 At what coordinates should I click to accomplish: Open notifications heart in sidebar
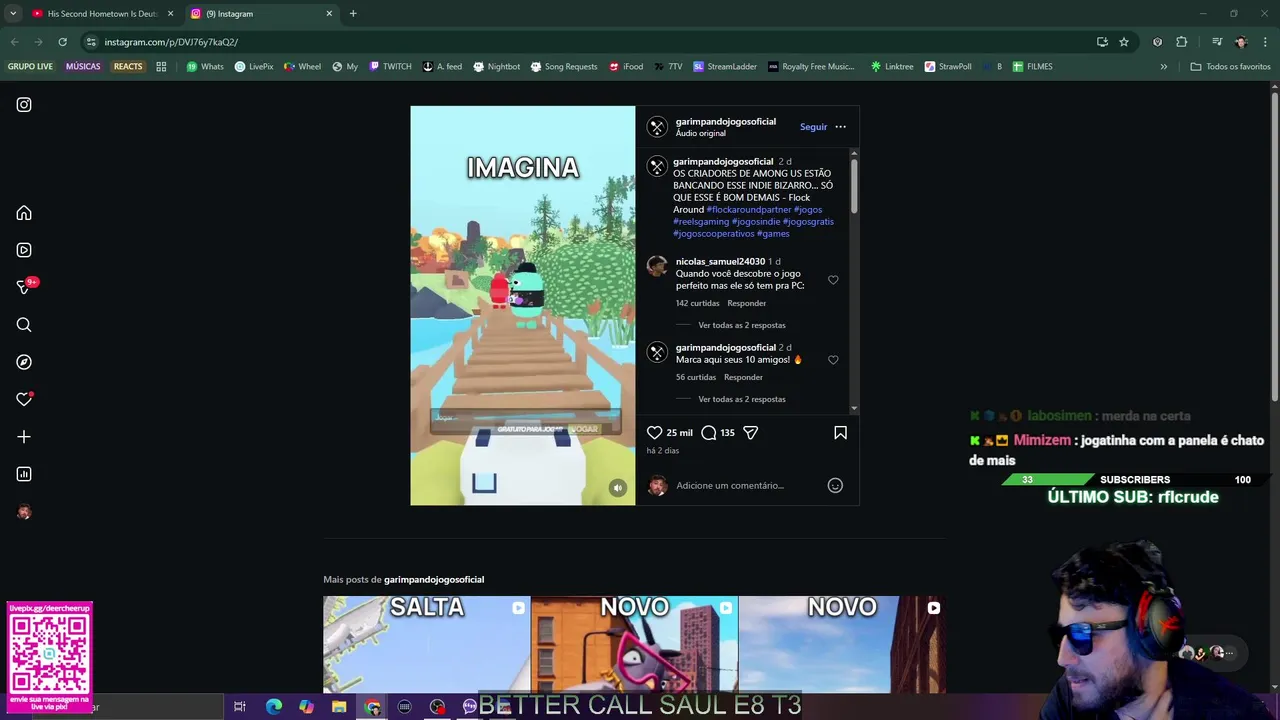pyautogui.click(x=24, y=399)
